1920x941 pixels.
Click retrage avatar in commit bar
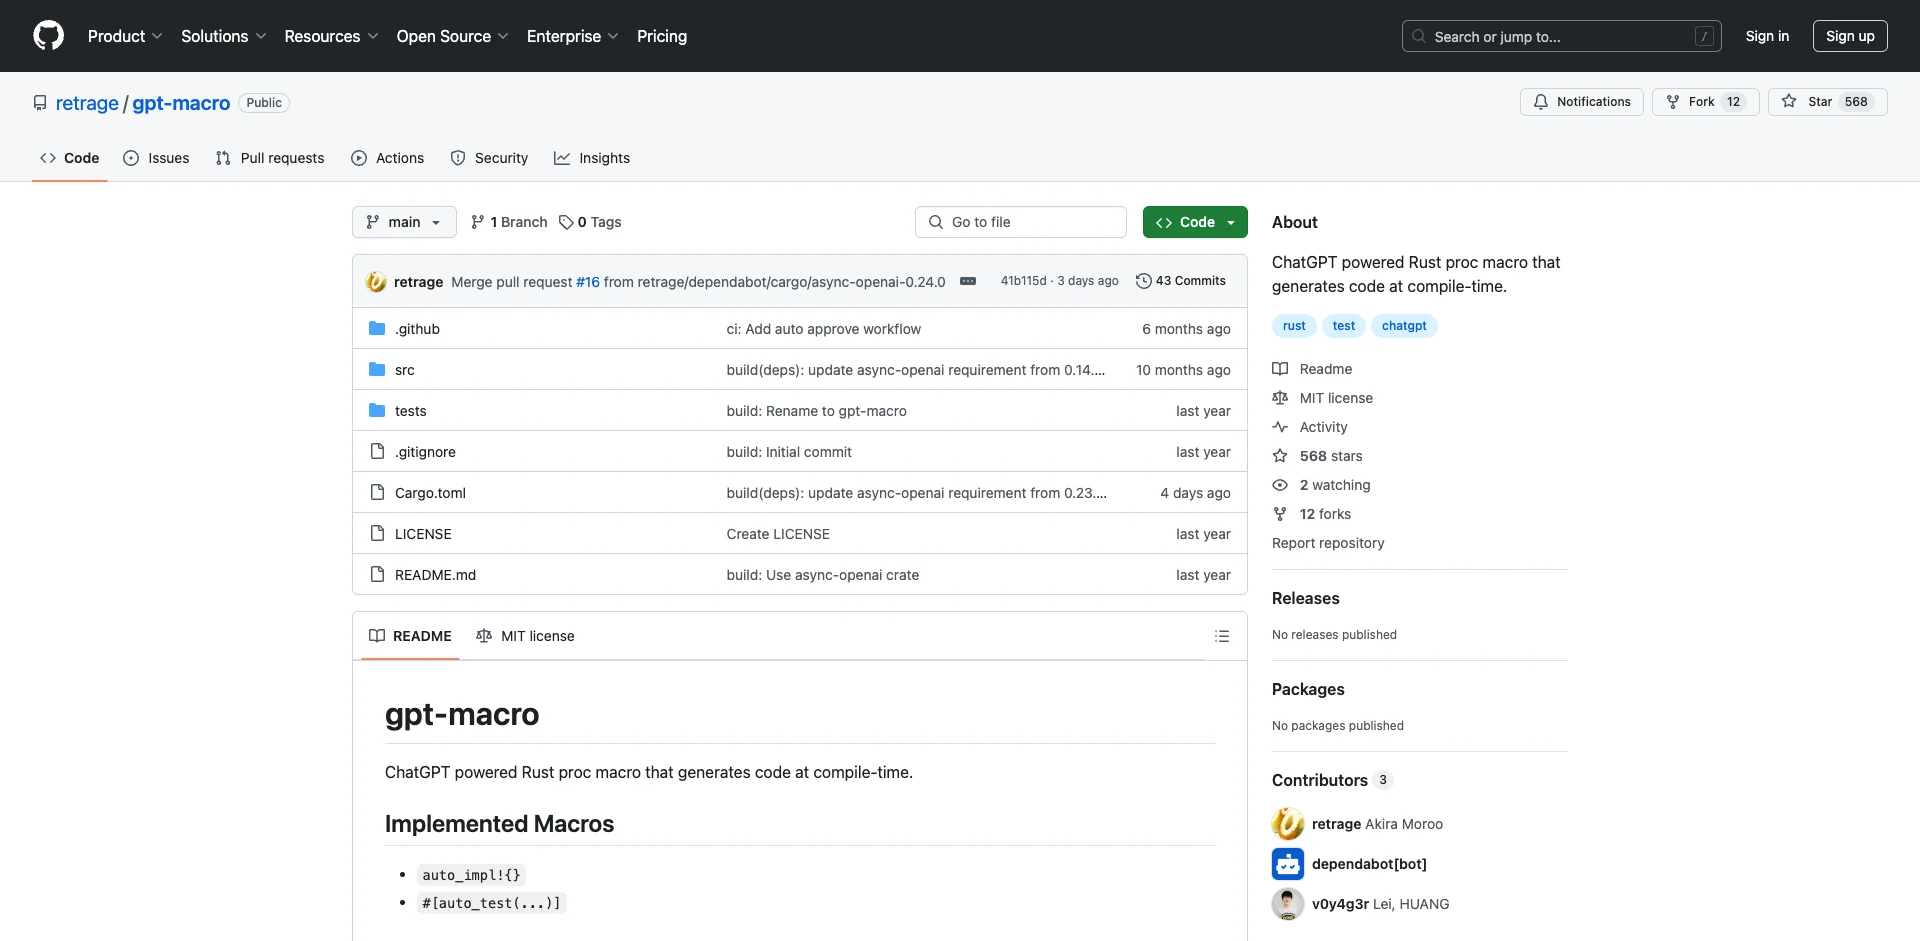(x=376, y=282)
